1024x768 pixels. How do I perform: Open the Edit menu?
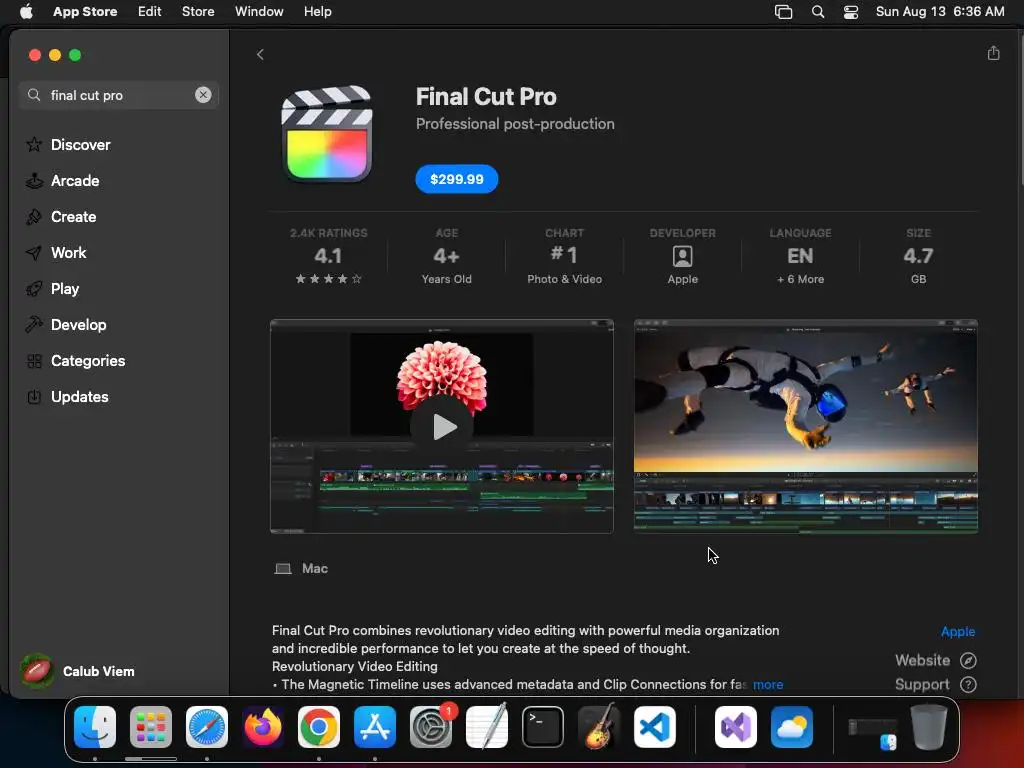click(150, 12)
